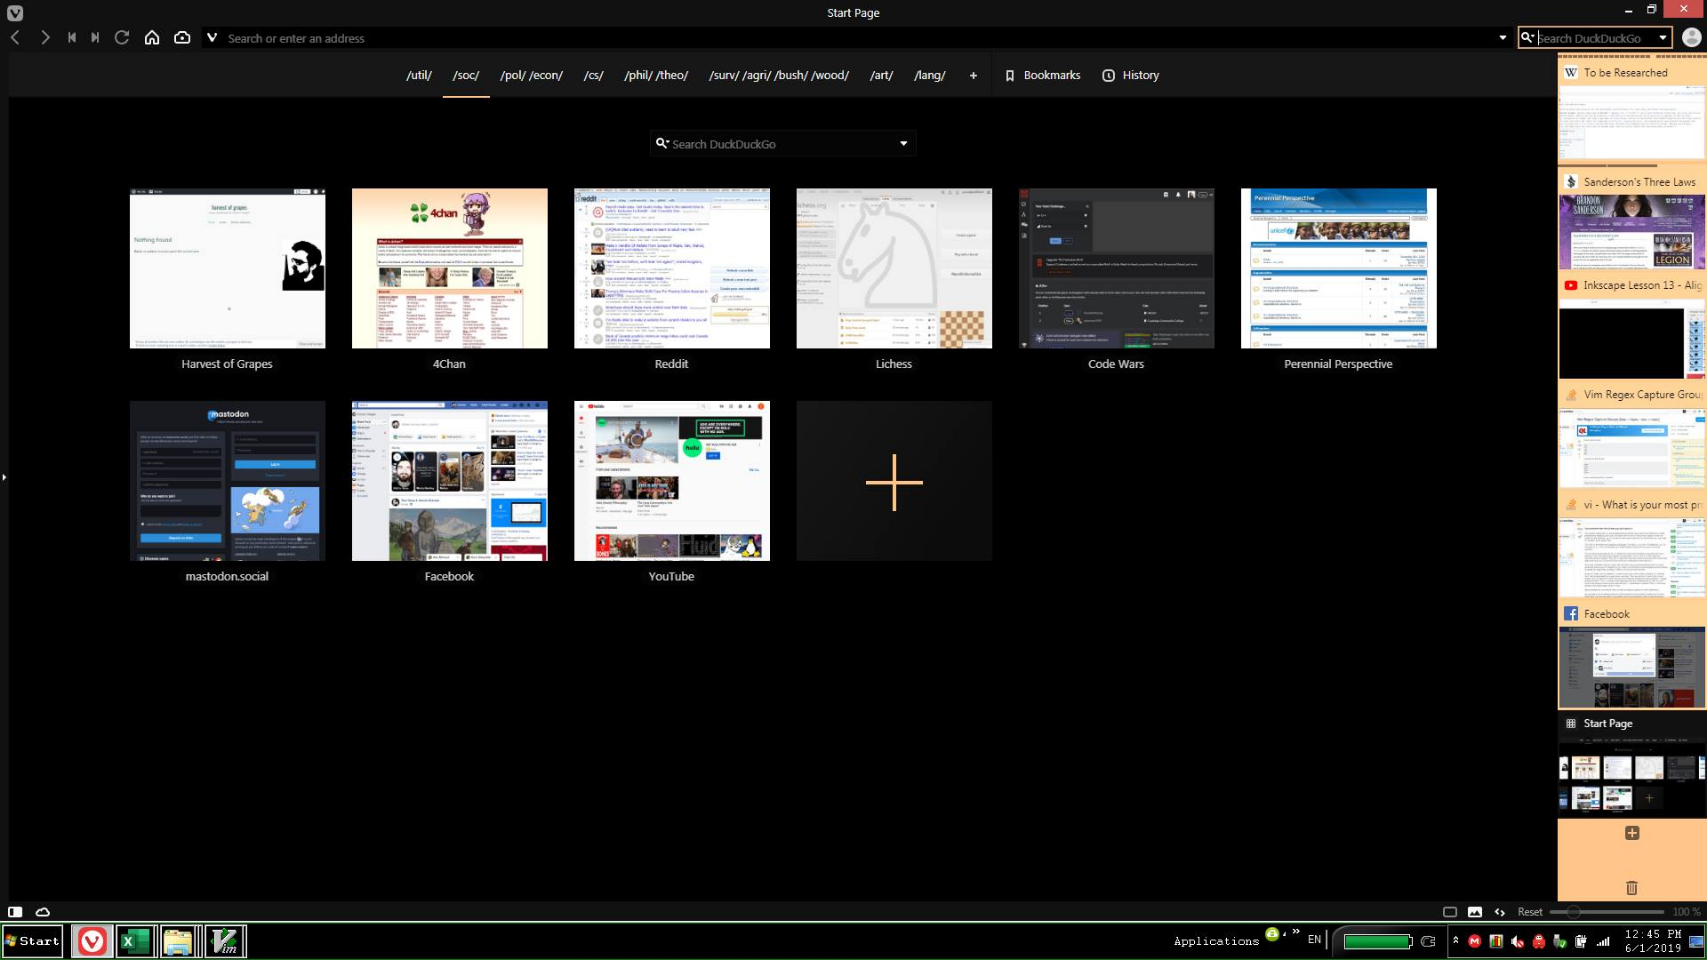Open the YouTube speed dial
The image size is (1707, 960).
pos(672,481)
